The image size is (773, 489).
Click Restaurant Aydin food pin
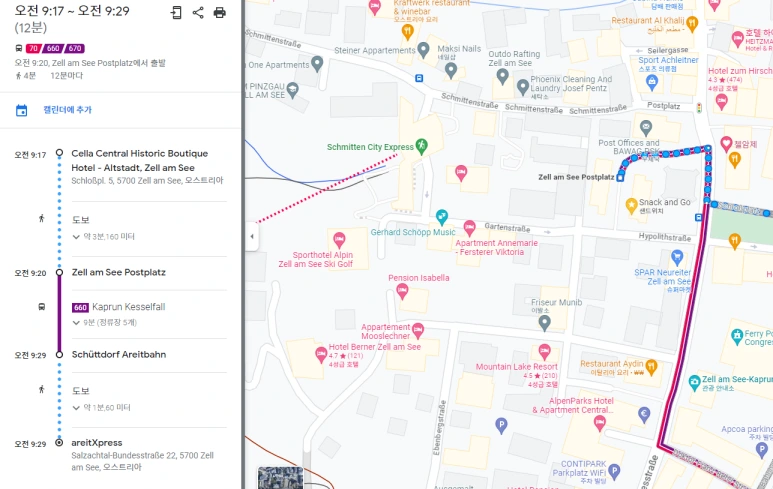pos(651,367)
